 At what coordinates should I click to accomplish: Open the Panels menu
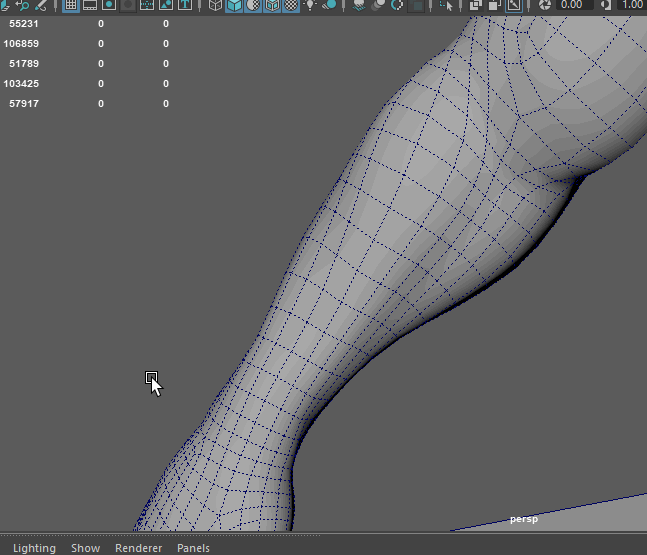click(x=193, y=548)
